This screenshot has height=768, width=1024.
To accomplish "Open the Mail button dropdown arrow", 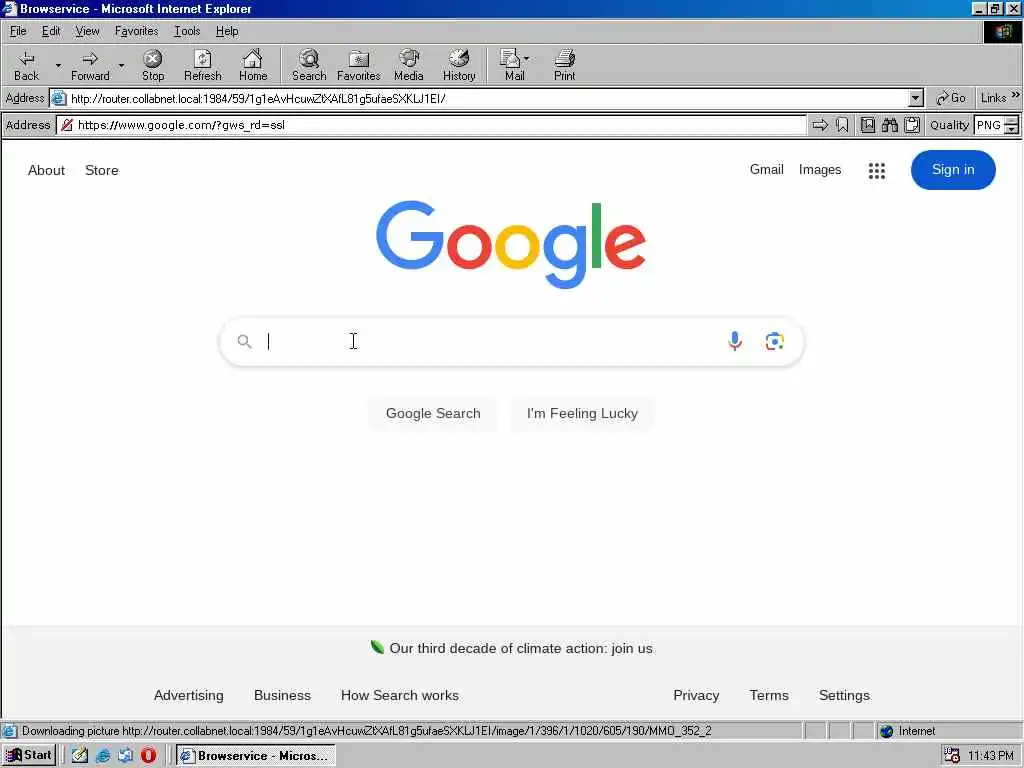I will [x=526, y=58].
